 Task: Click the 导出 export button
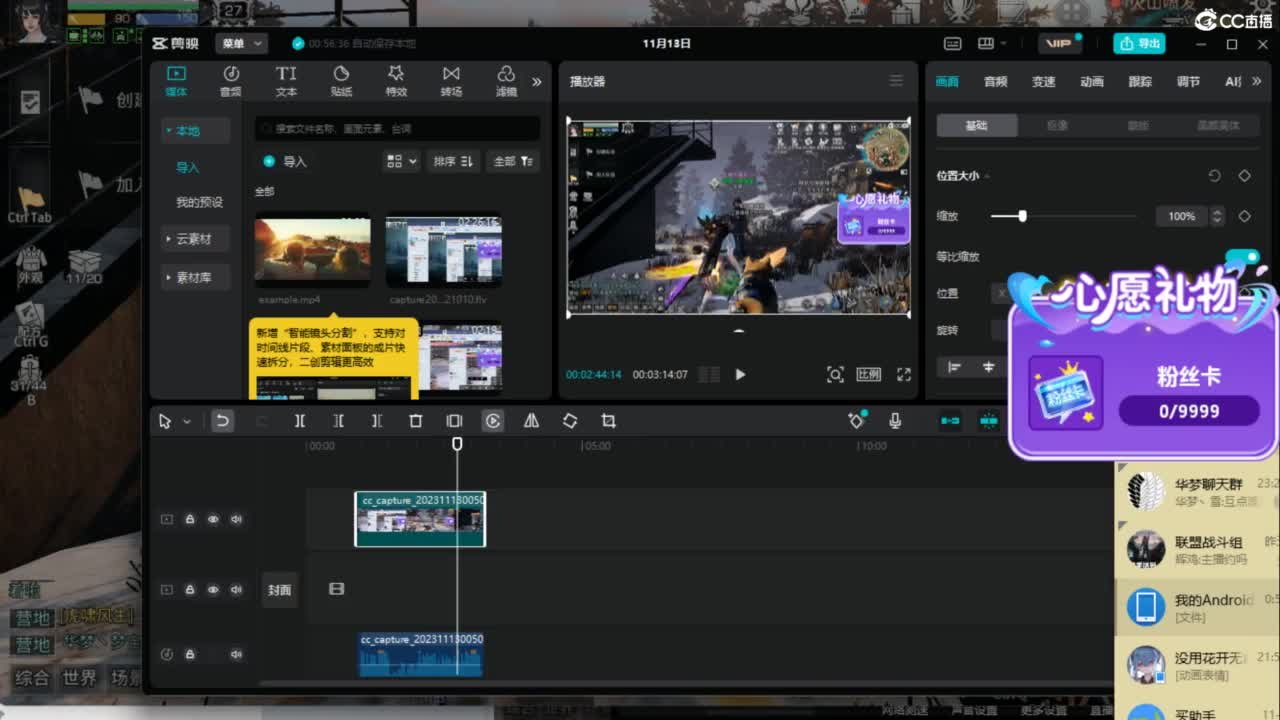pyautogui.click(x=1139, y=43)
